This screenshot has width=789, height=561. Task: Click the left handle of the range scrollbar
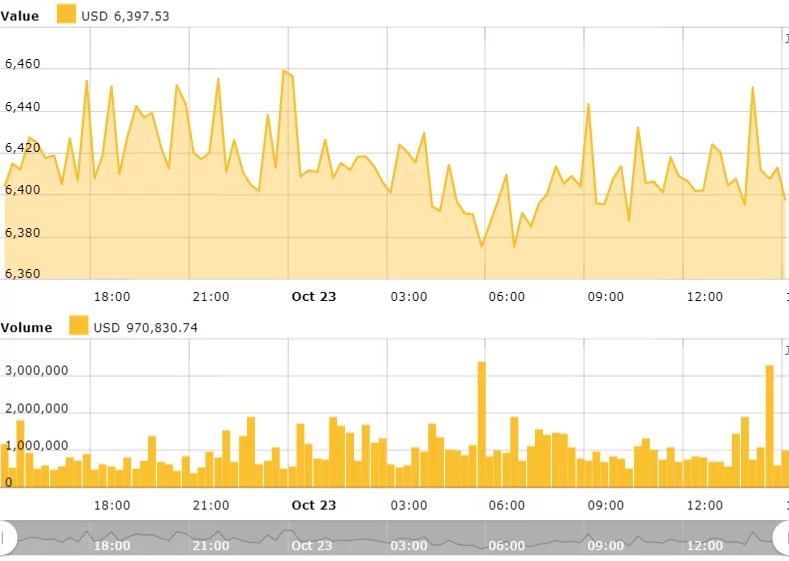point(7,538)
